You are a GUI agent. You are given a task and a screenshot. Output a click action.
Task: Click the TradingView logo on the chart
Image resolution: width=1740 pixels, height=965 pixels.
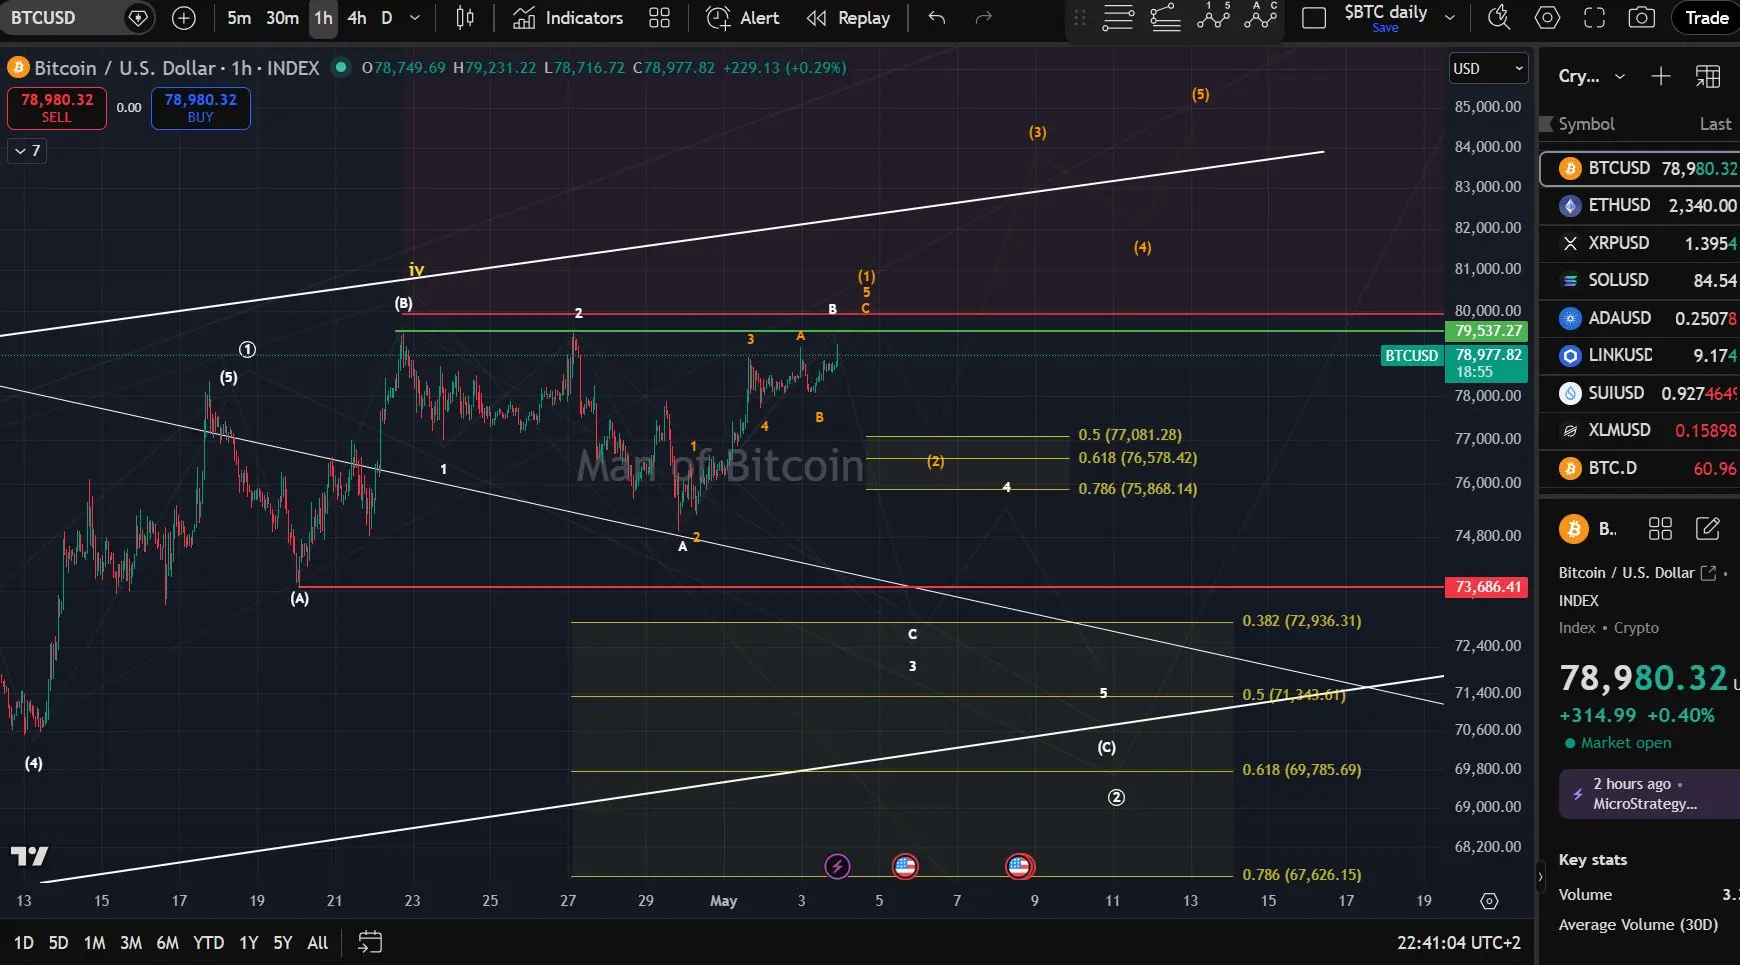tap(29, 856)
